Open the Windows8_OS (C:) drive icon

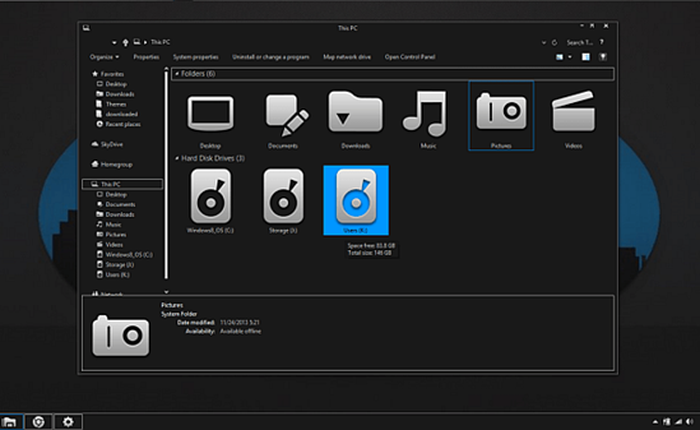click(210, 198)
